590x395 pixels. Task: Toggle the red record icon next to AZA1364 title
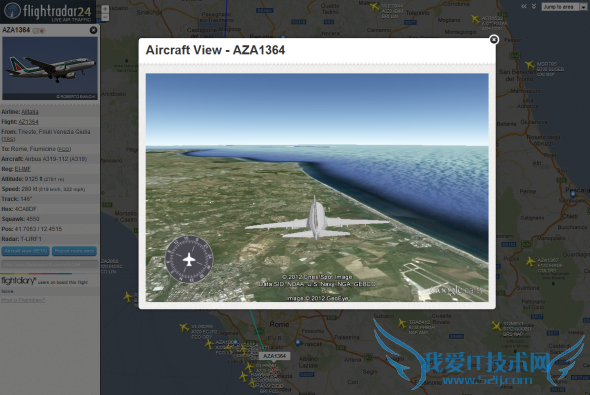(x=42, y=31)
